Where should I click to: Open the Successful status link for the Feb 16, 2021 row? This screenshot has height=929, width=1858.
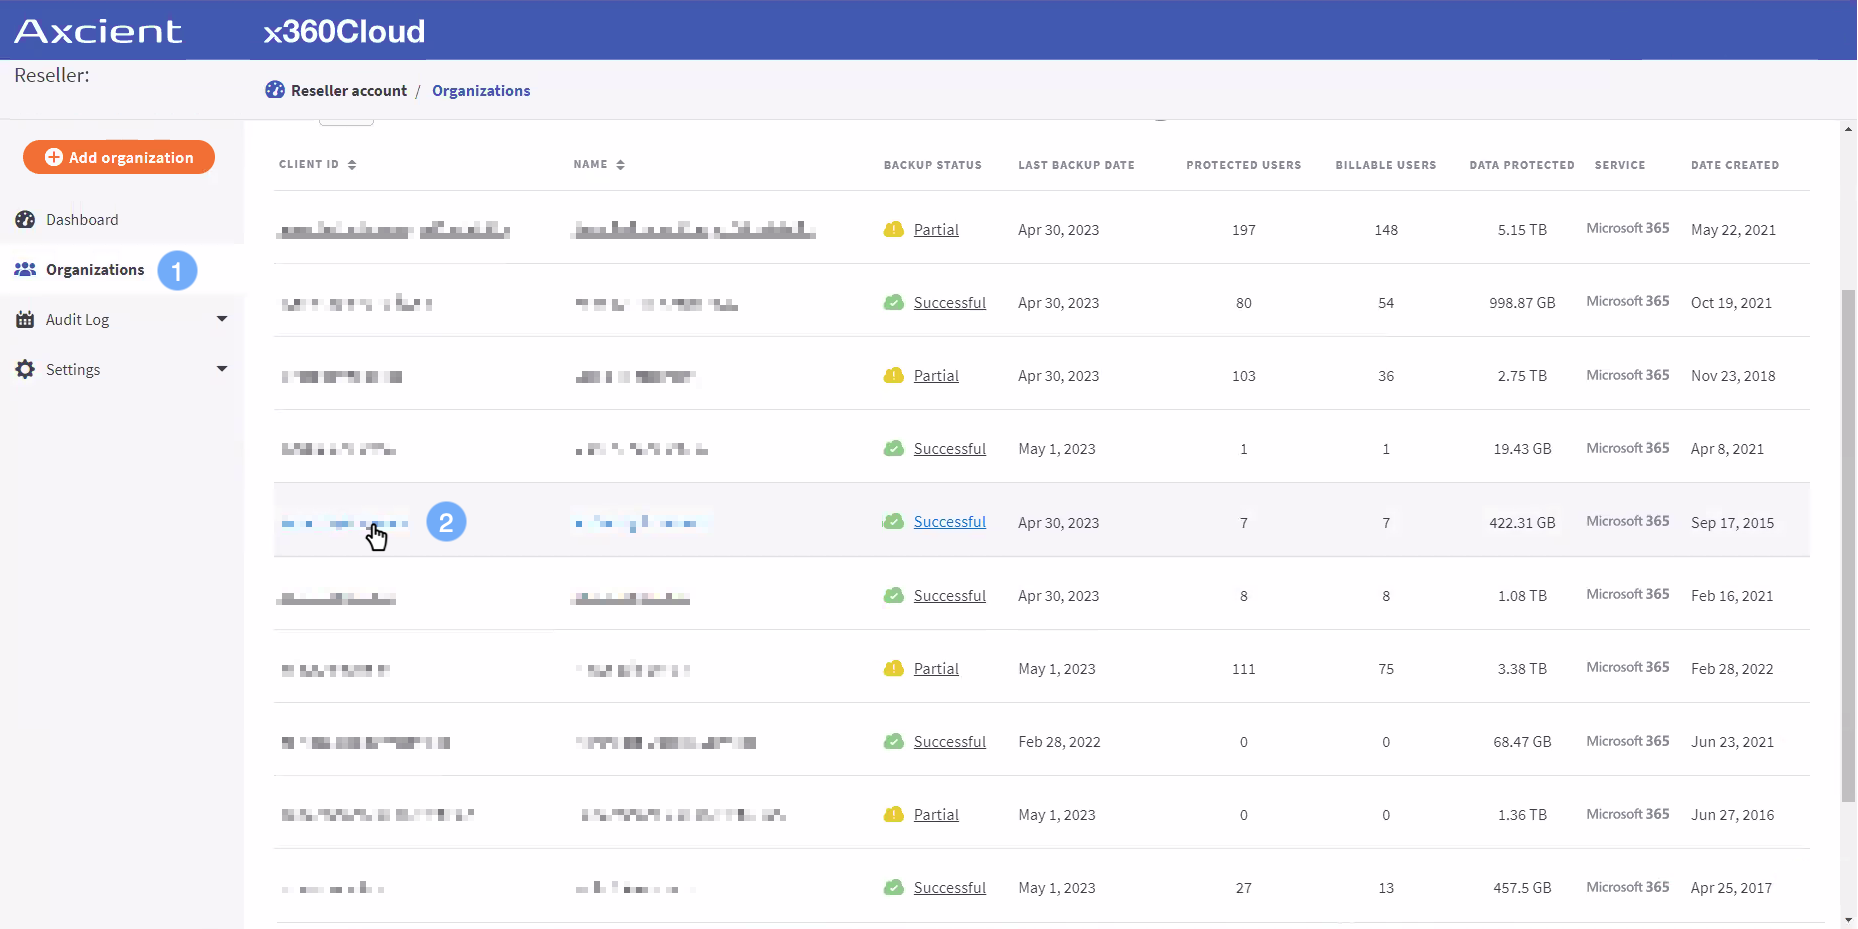[950, 596]
